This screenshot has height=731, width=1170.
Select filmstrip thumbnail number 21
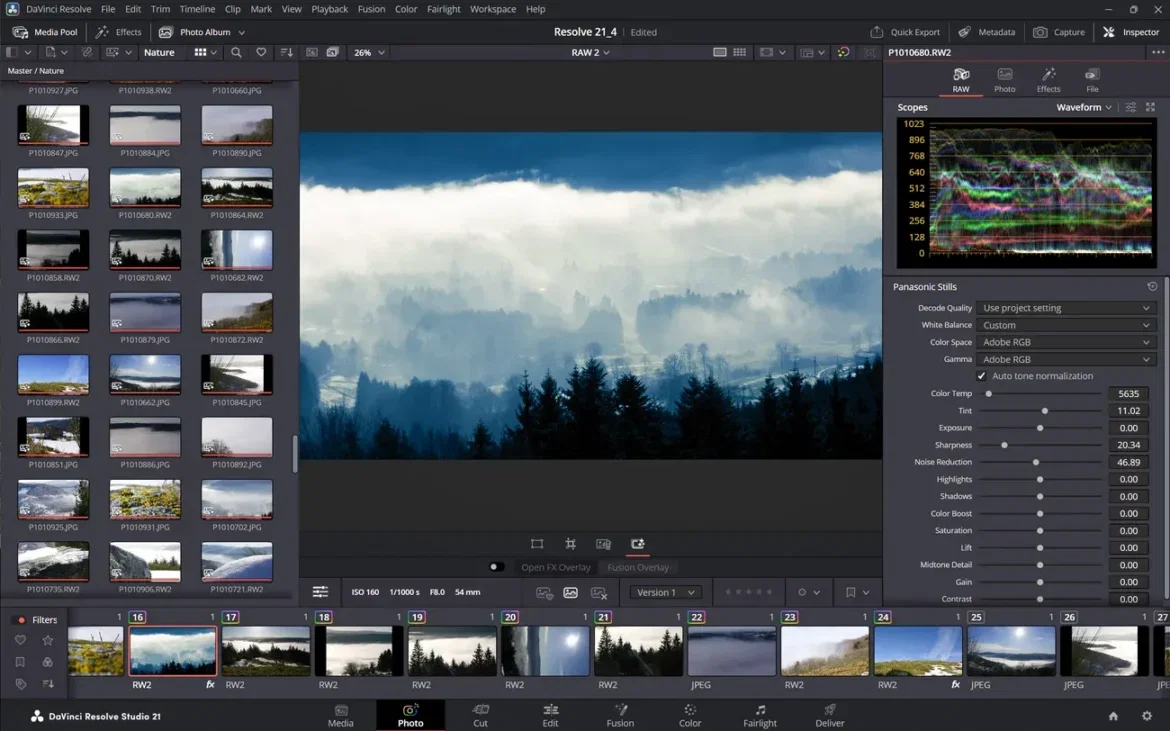[638, 651]
